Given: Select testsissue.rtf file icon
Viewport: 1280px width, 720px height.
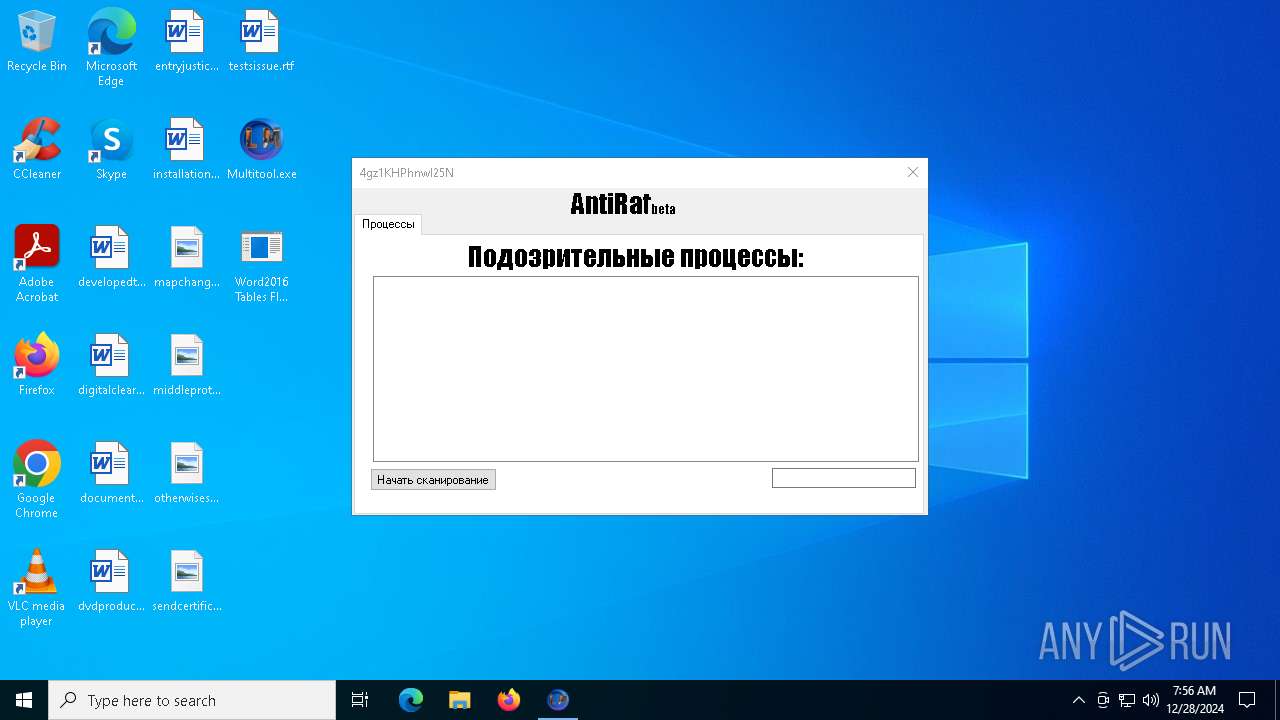Looking at the screenshot, I should click(261, 41).
